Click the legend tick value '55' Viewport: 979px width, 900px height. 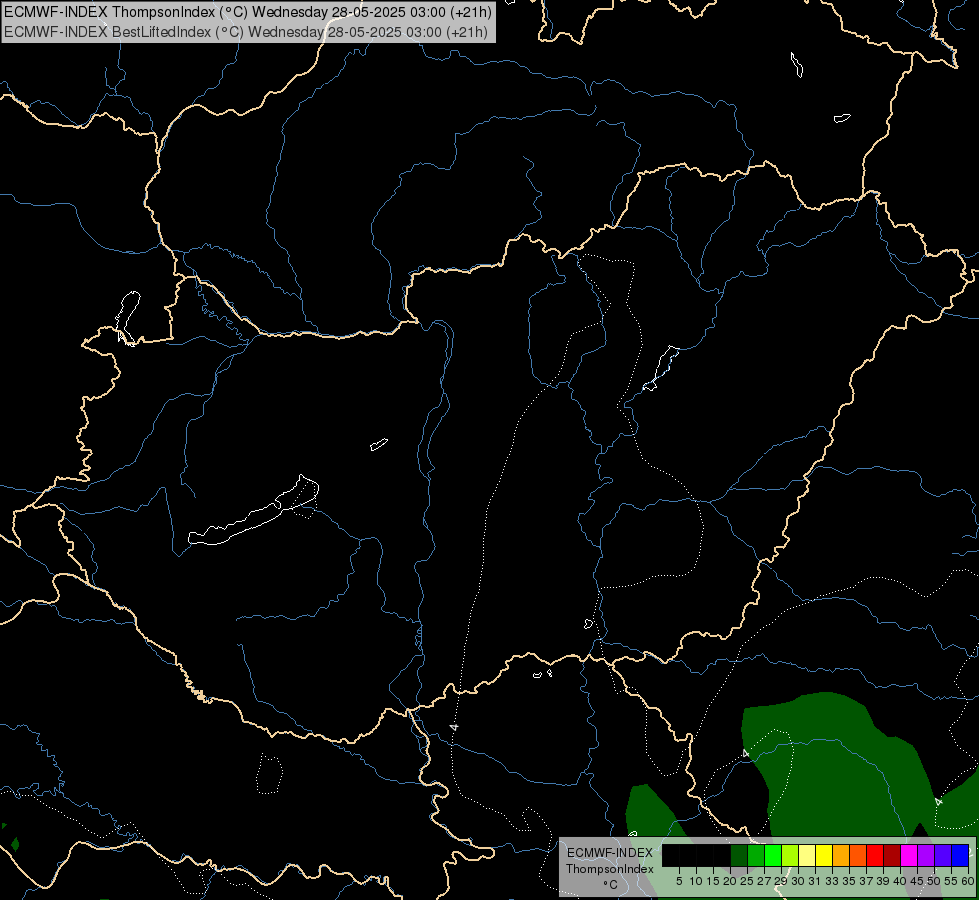[x=950, y=881]
